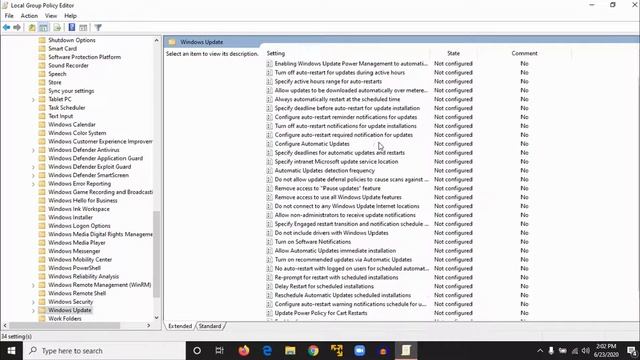
Task: Click the Windows Security folder icon
Action: [42, 302]
